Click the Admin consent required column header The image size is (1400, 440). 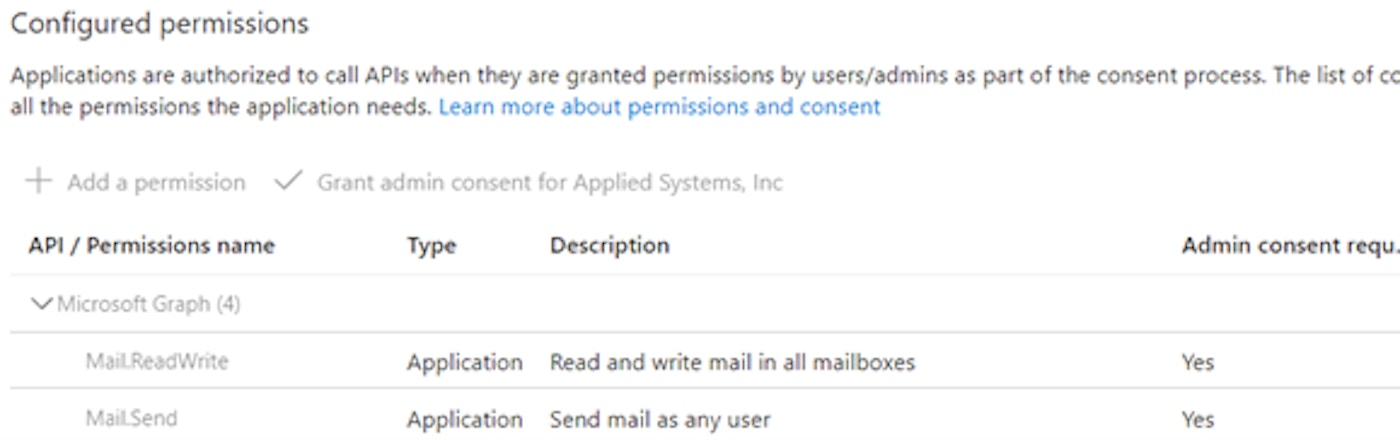[1288, 246]
